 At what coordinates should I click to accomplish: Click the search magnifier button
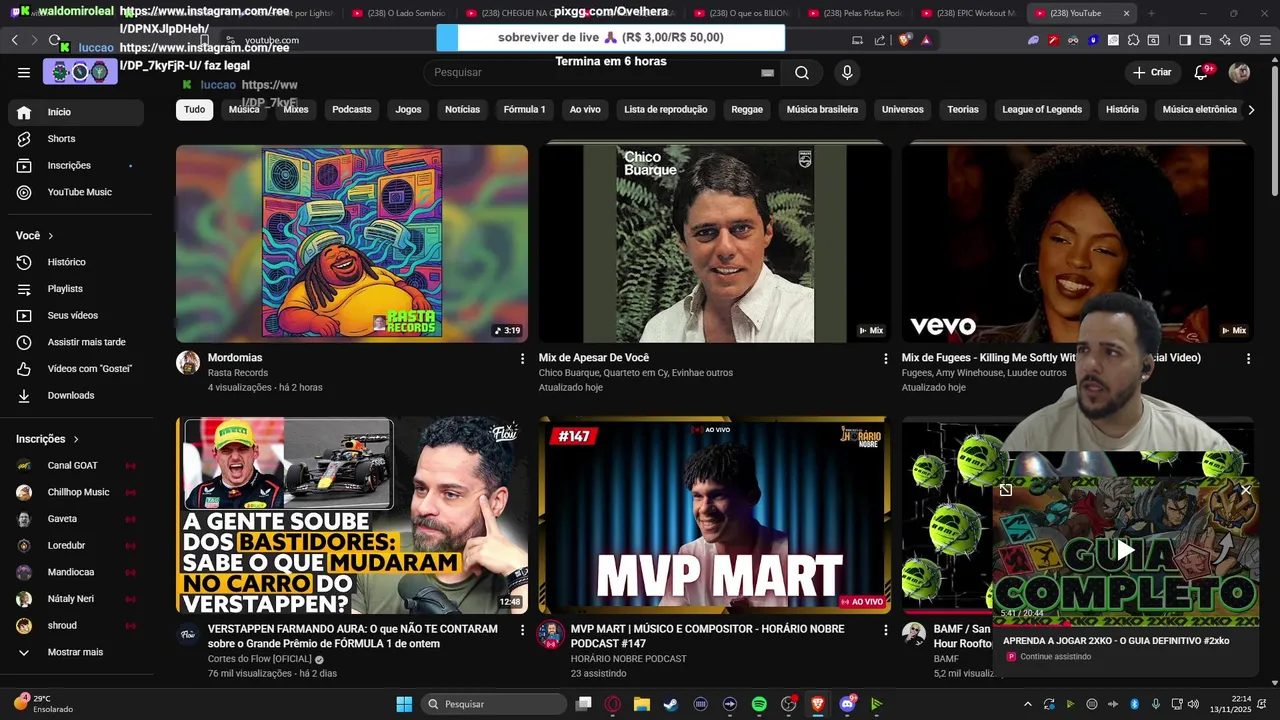(802, 72)
